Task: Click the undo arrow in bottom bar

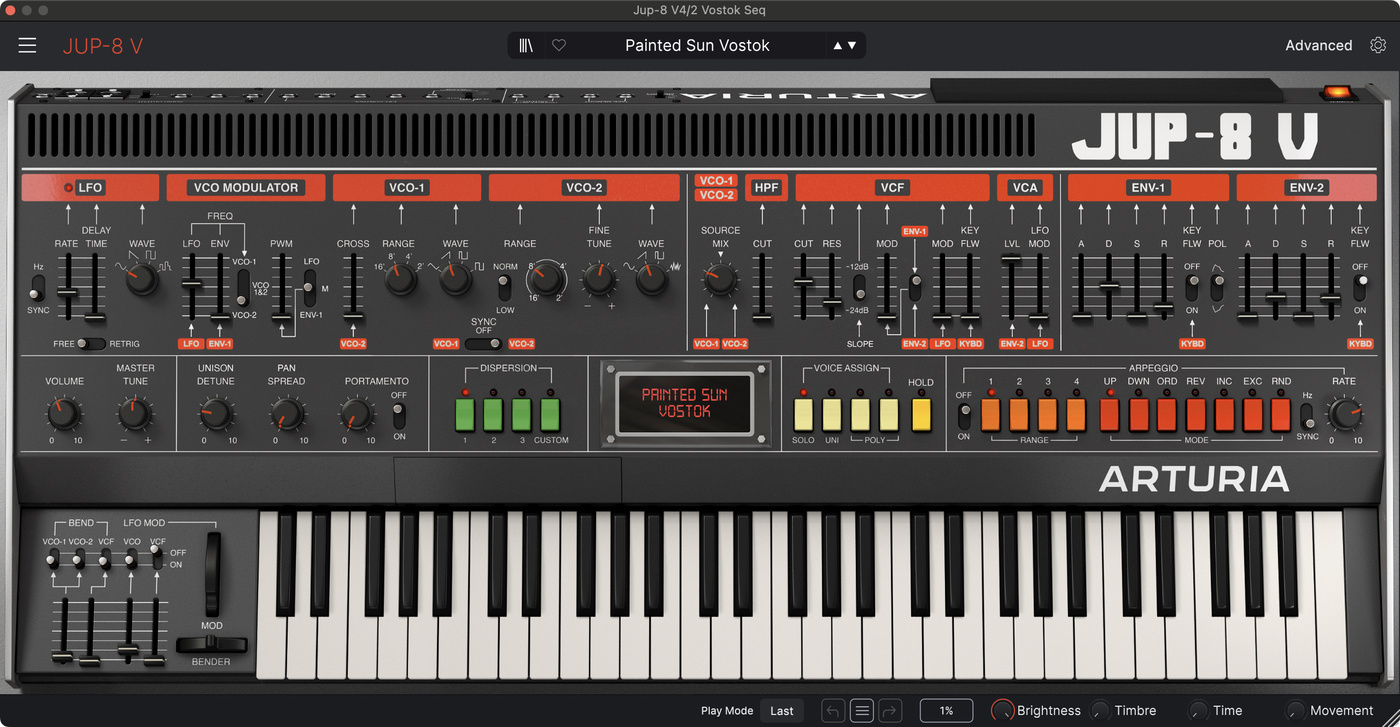Action: [x=833, y=711]
